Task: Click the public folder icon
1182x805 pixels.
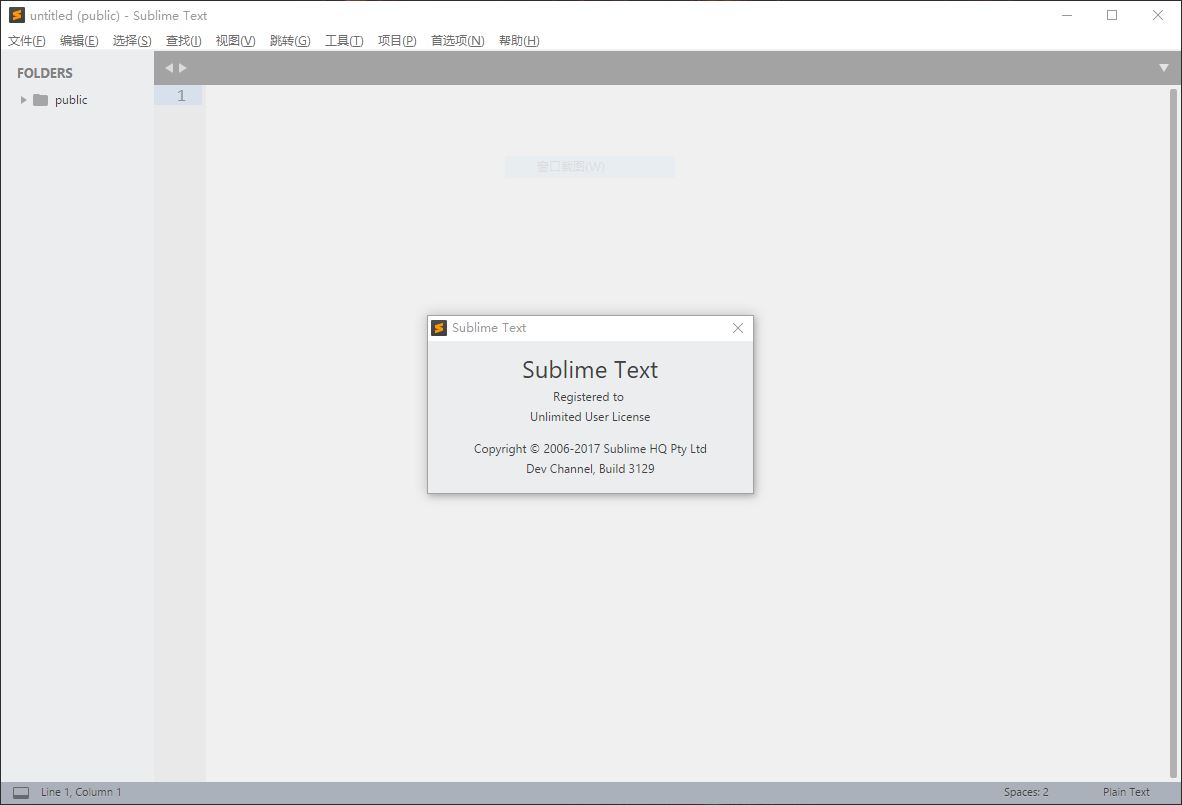Action: [40, 100]
